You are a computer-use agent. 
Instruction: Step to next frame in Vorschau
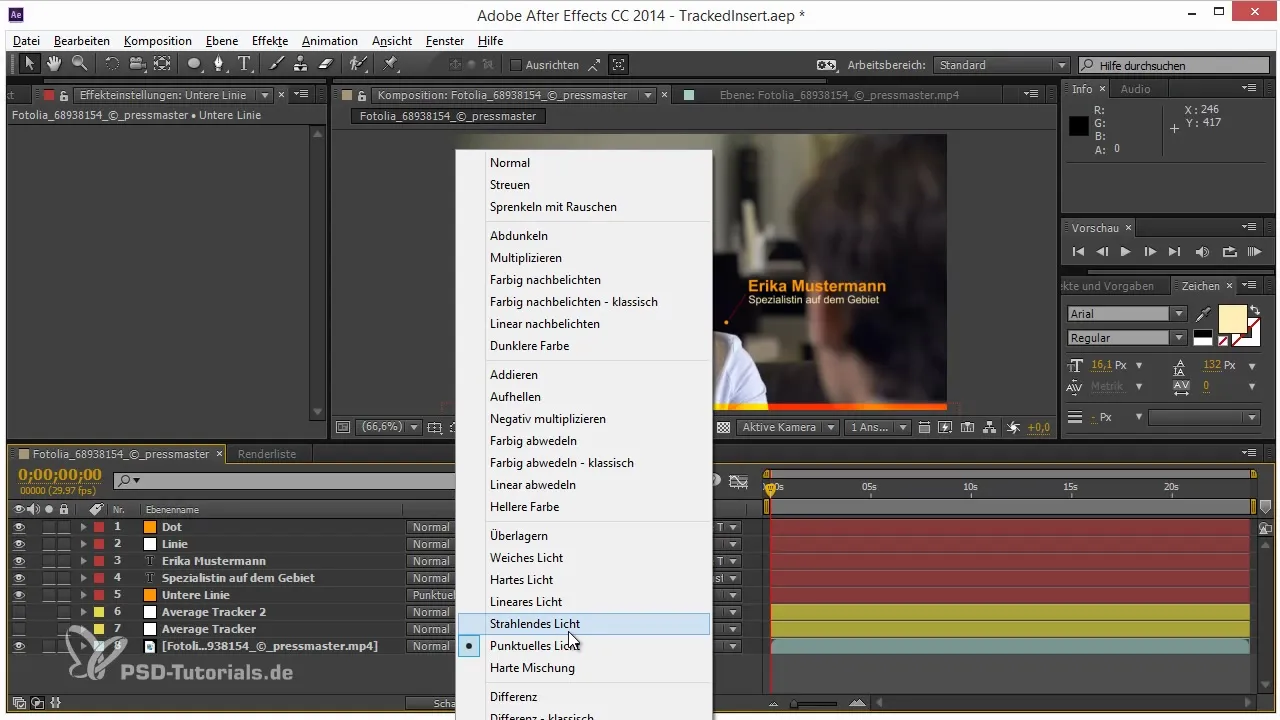point(1150,252)
